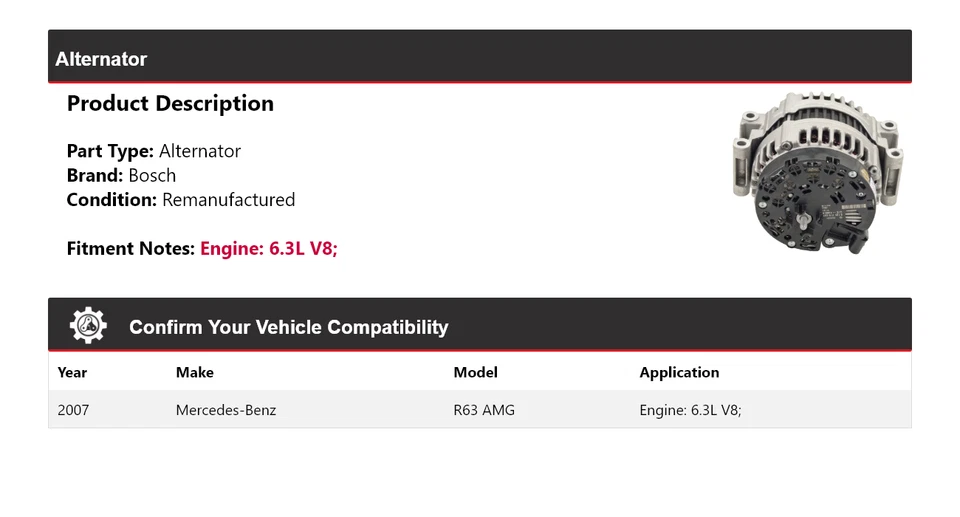Select the R63 AMG model cell
This screenshot has width=960, height=517.
(x=484, y=410)
